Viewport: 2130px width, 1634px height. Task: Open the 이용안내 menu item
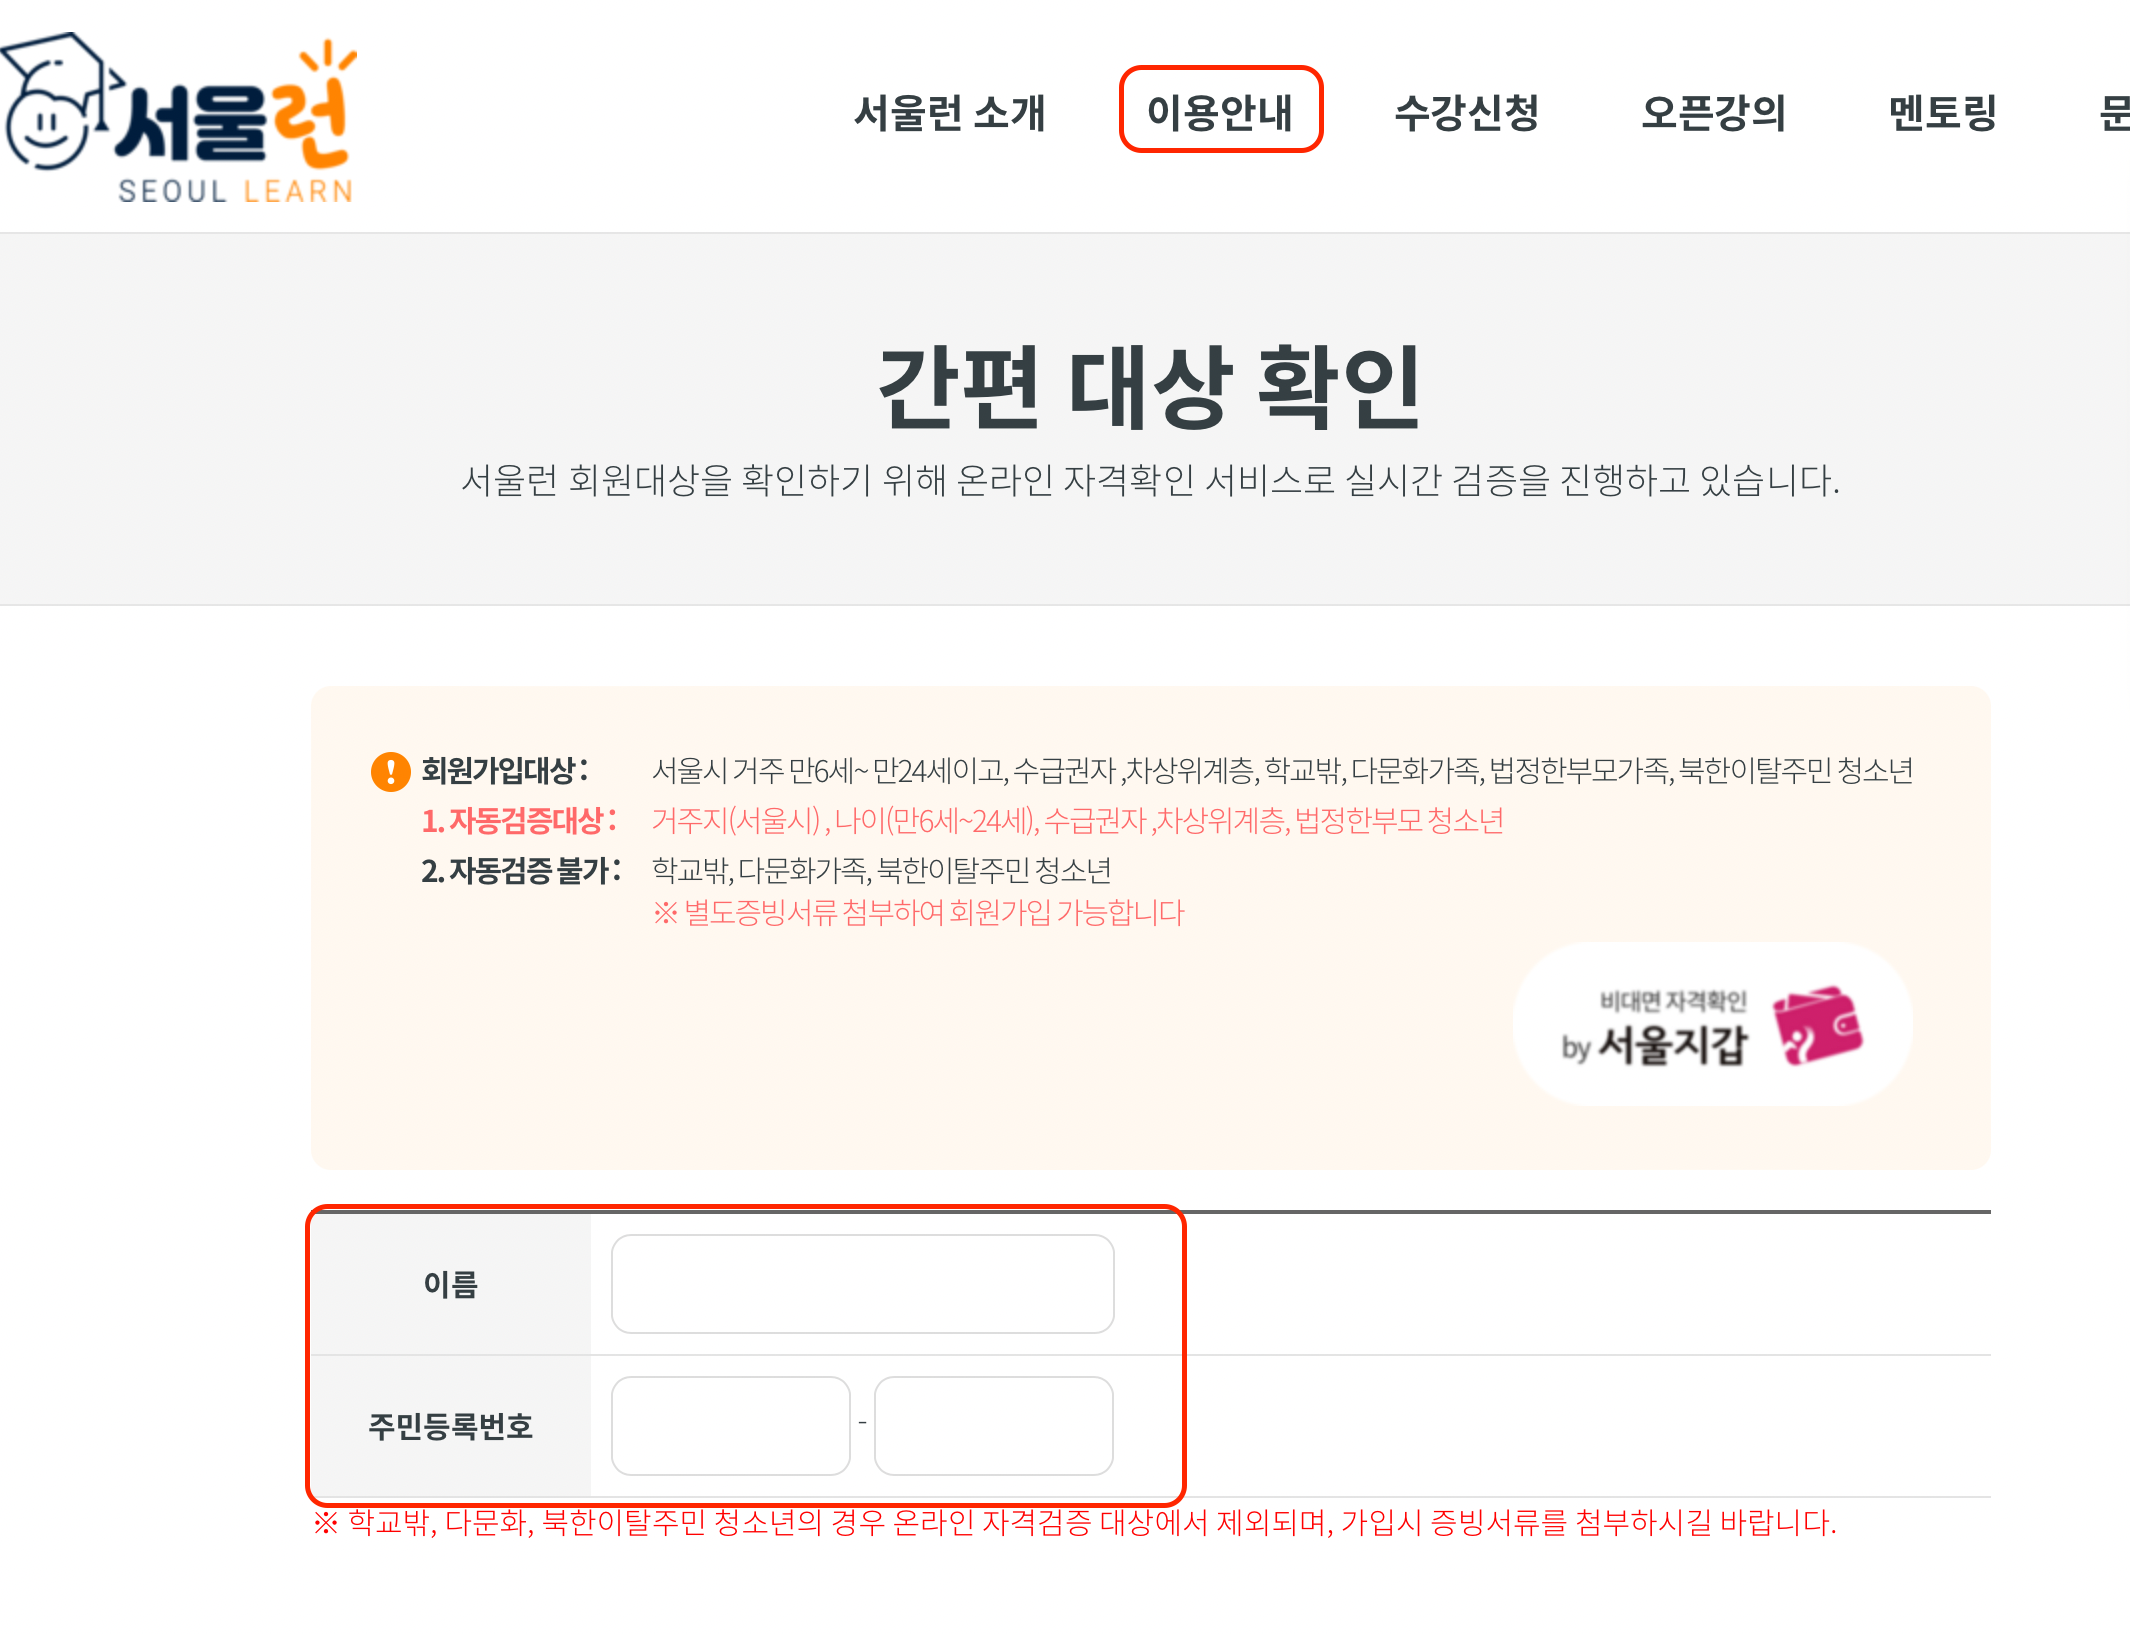[1222, 112]
